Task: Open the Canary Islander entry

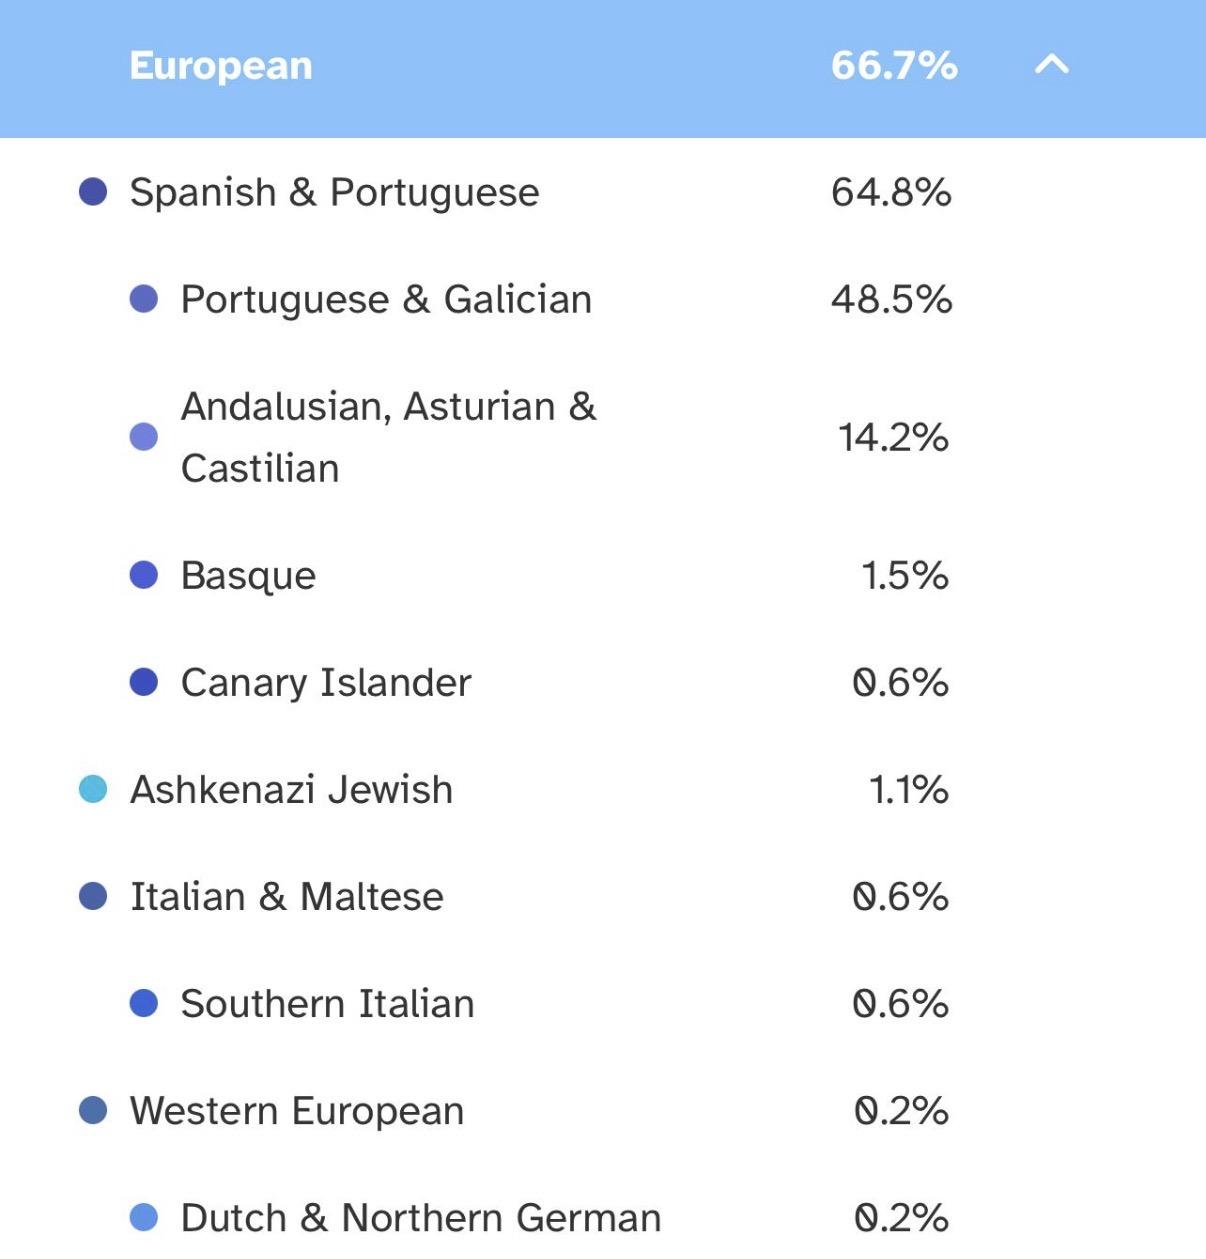Action: point(325,682)
